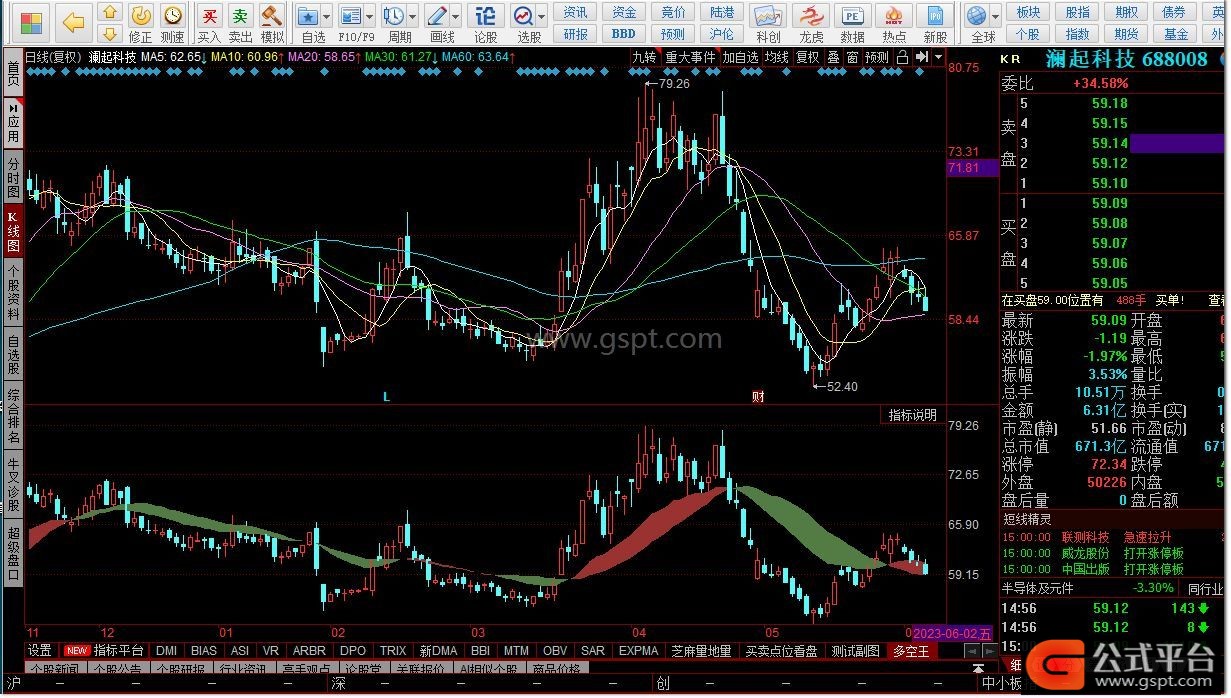Click the 半导体及元件 sector label
Viewport: 1231px width, 698px height.
1039,588
